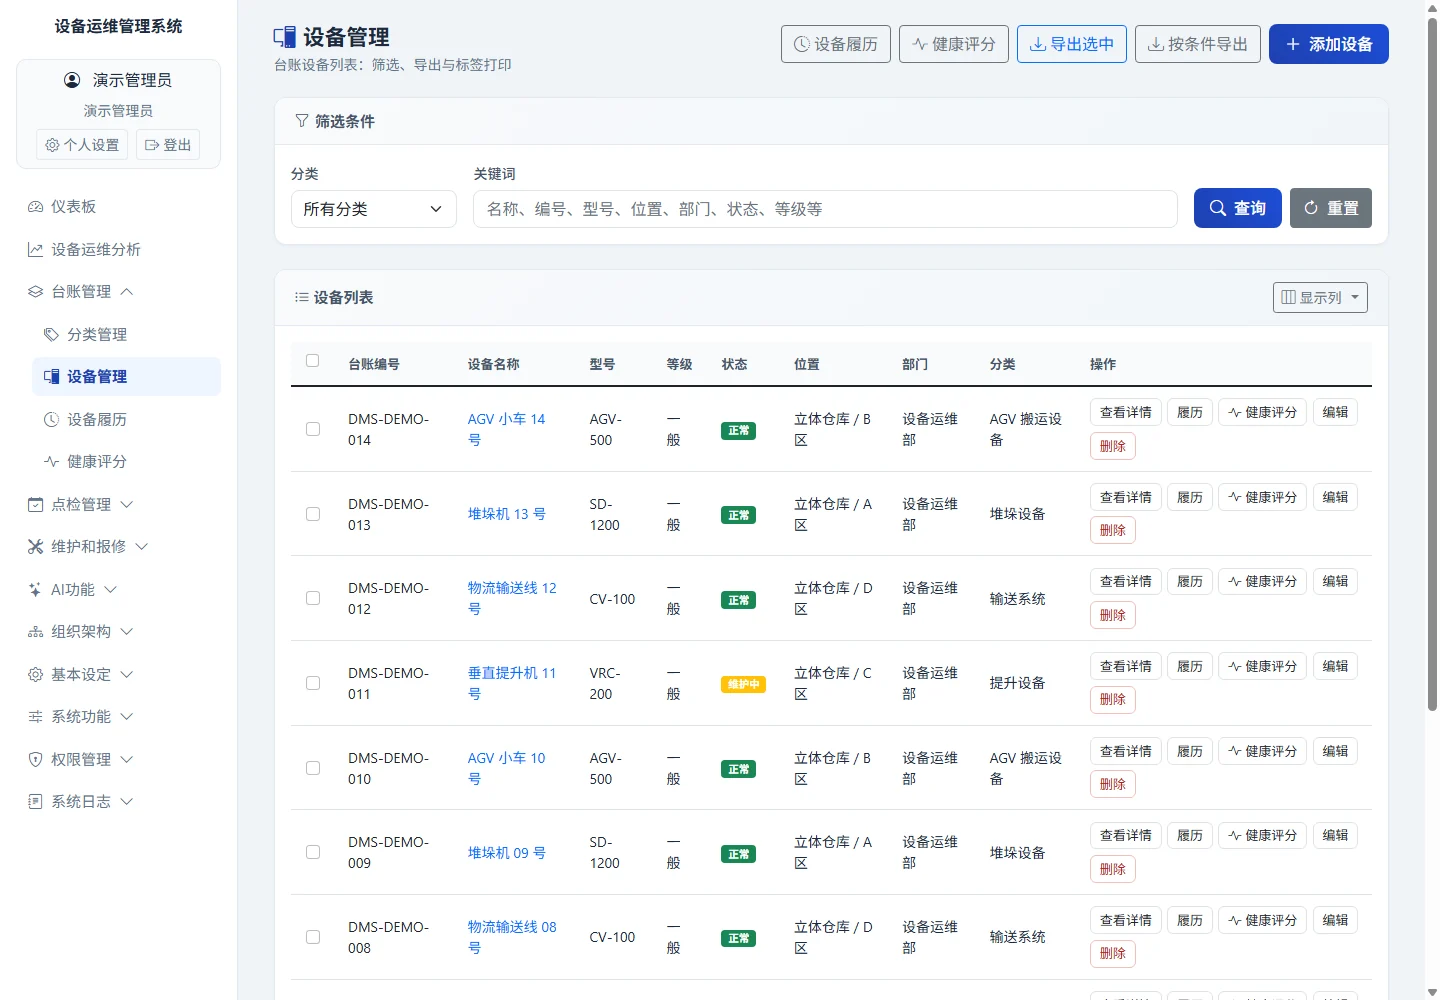Expand the 点检管理 menu chevron
The height and width of the screenshot is (1000, 1440).
(127, 505)
